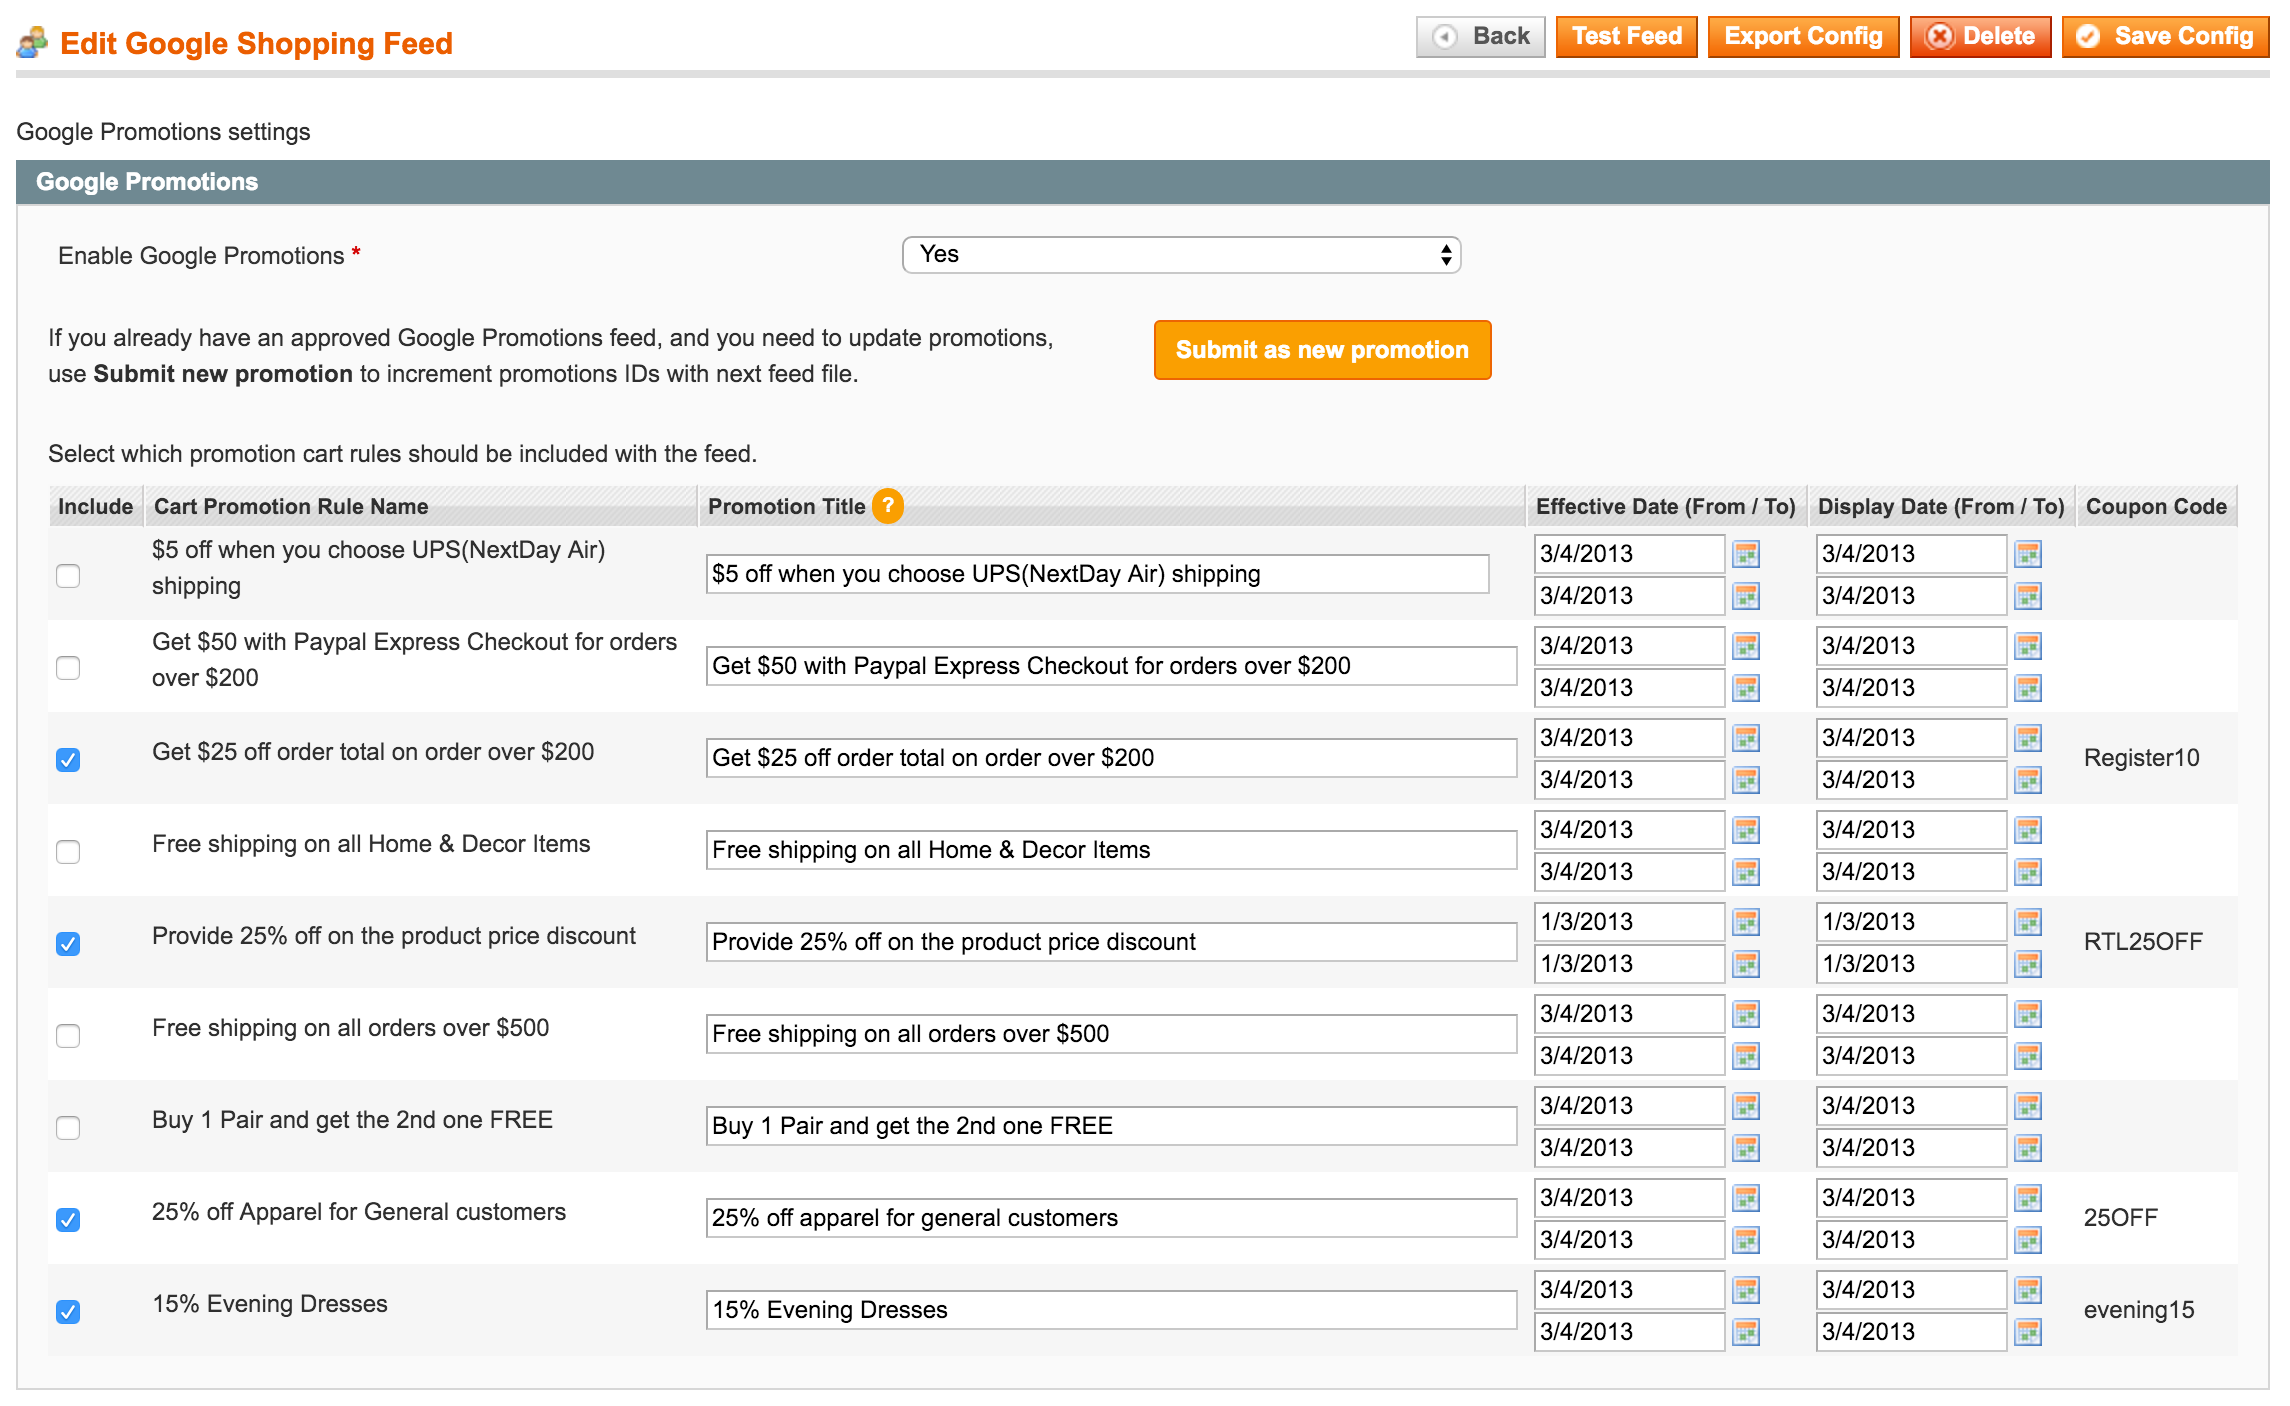Click the Save Config button
The image size is (2290, 1406).
[2165, 37]
